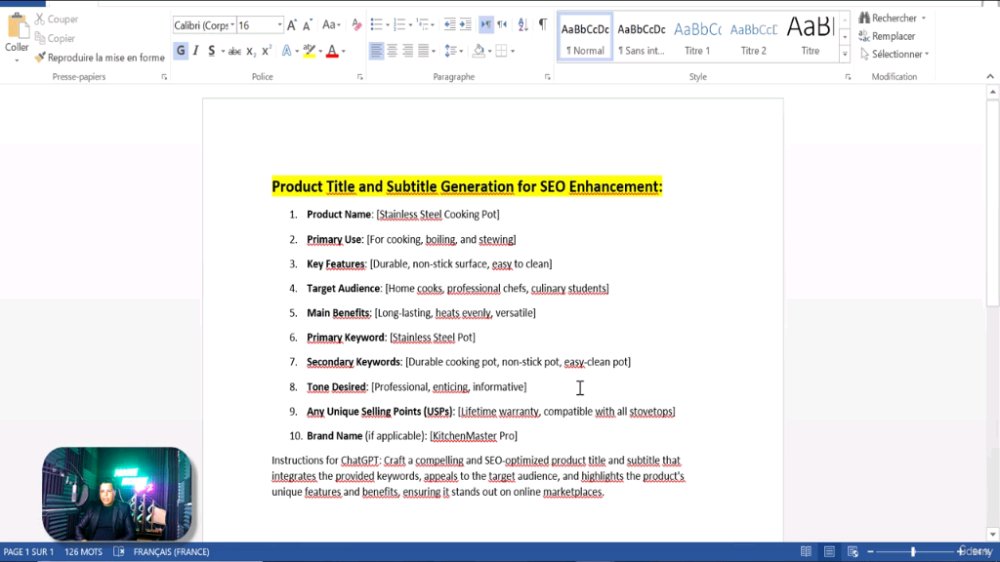The width and height of the screenshot is (1000, 562).
Task: Select the Sans int... style
Action: pos(641,37)
